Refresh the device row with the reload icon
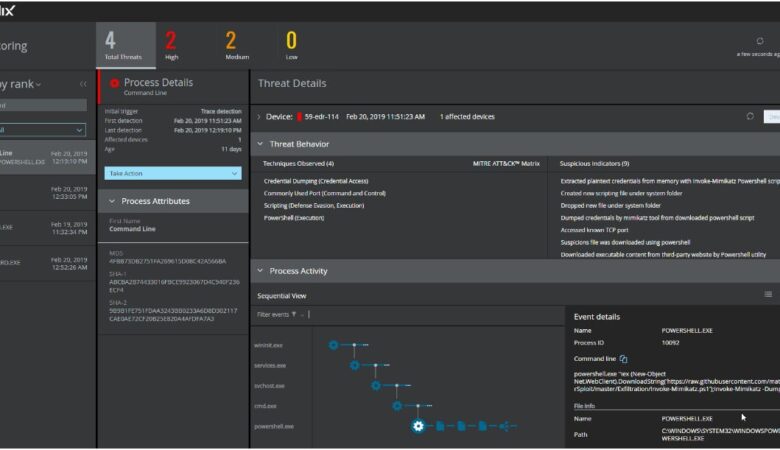The width and height of the screenshot is (780, 450). [x=750, y=116]
